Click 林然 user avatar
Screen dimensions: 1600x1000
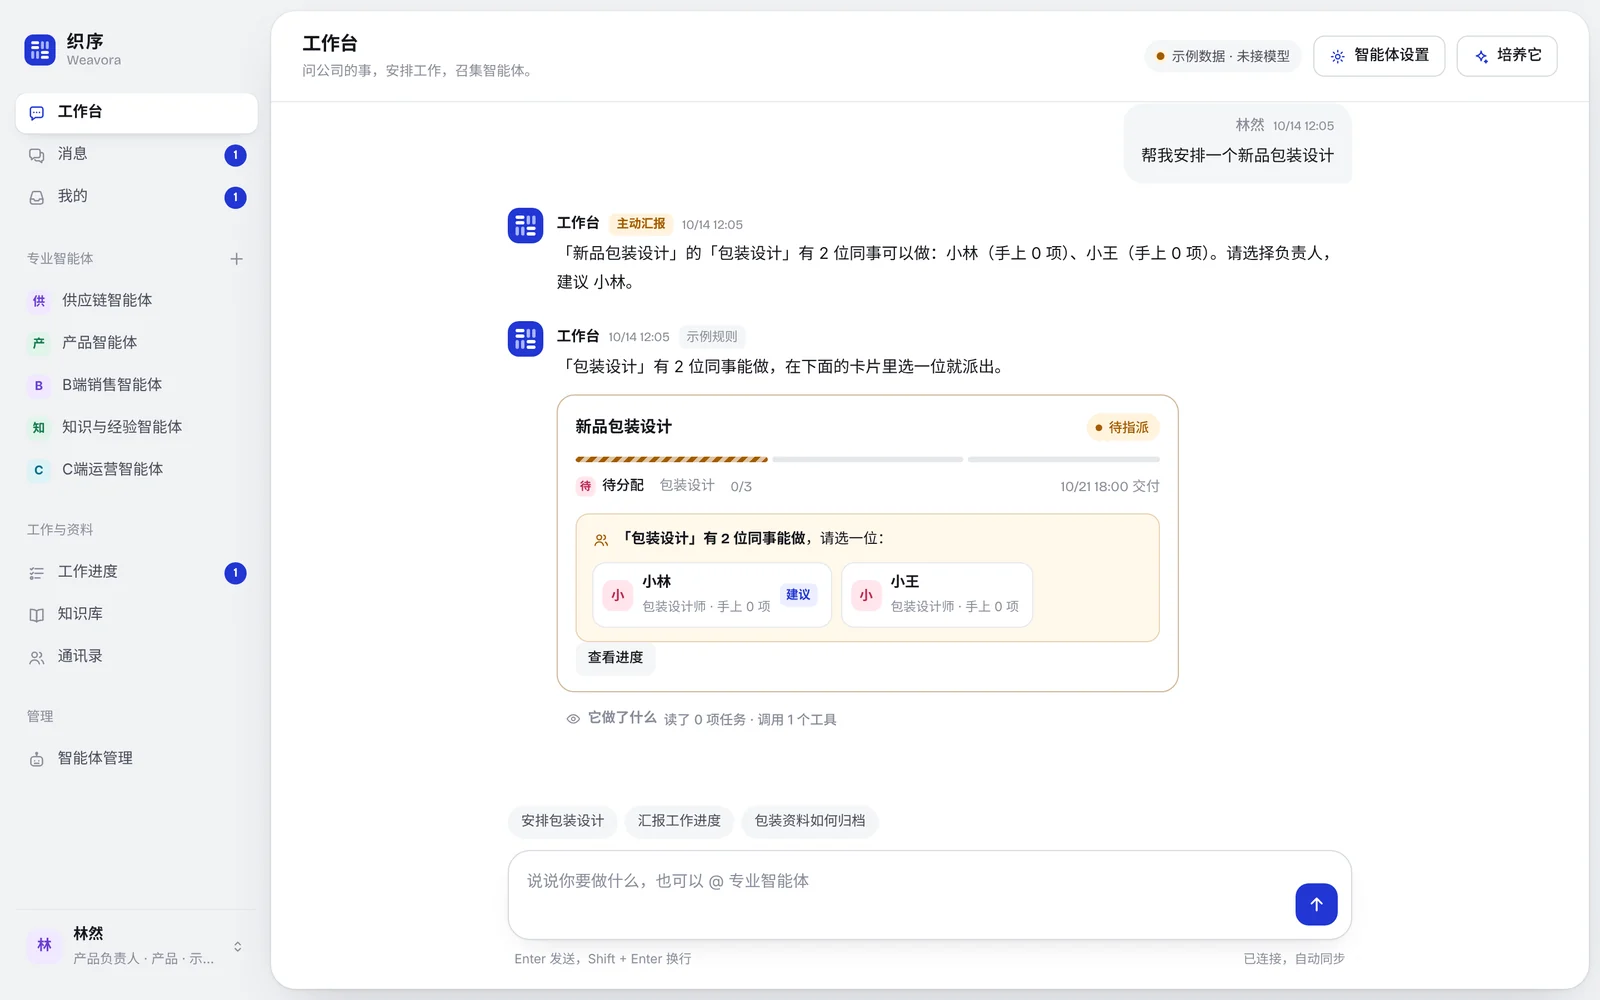click(45, 945)
